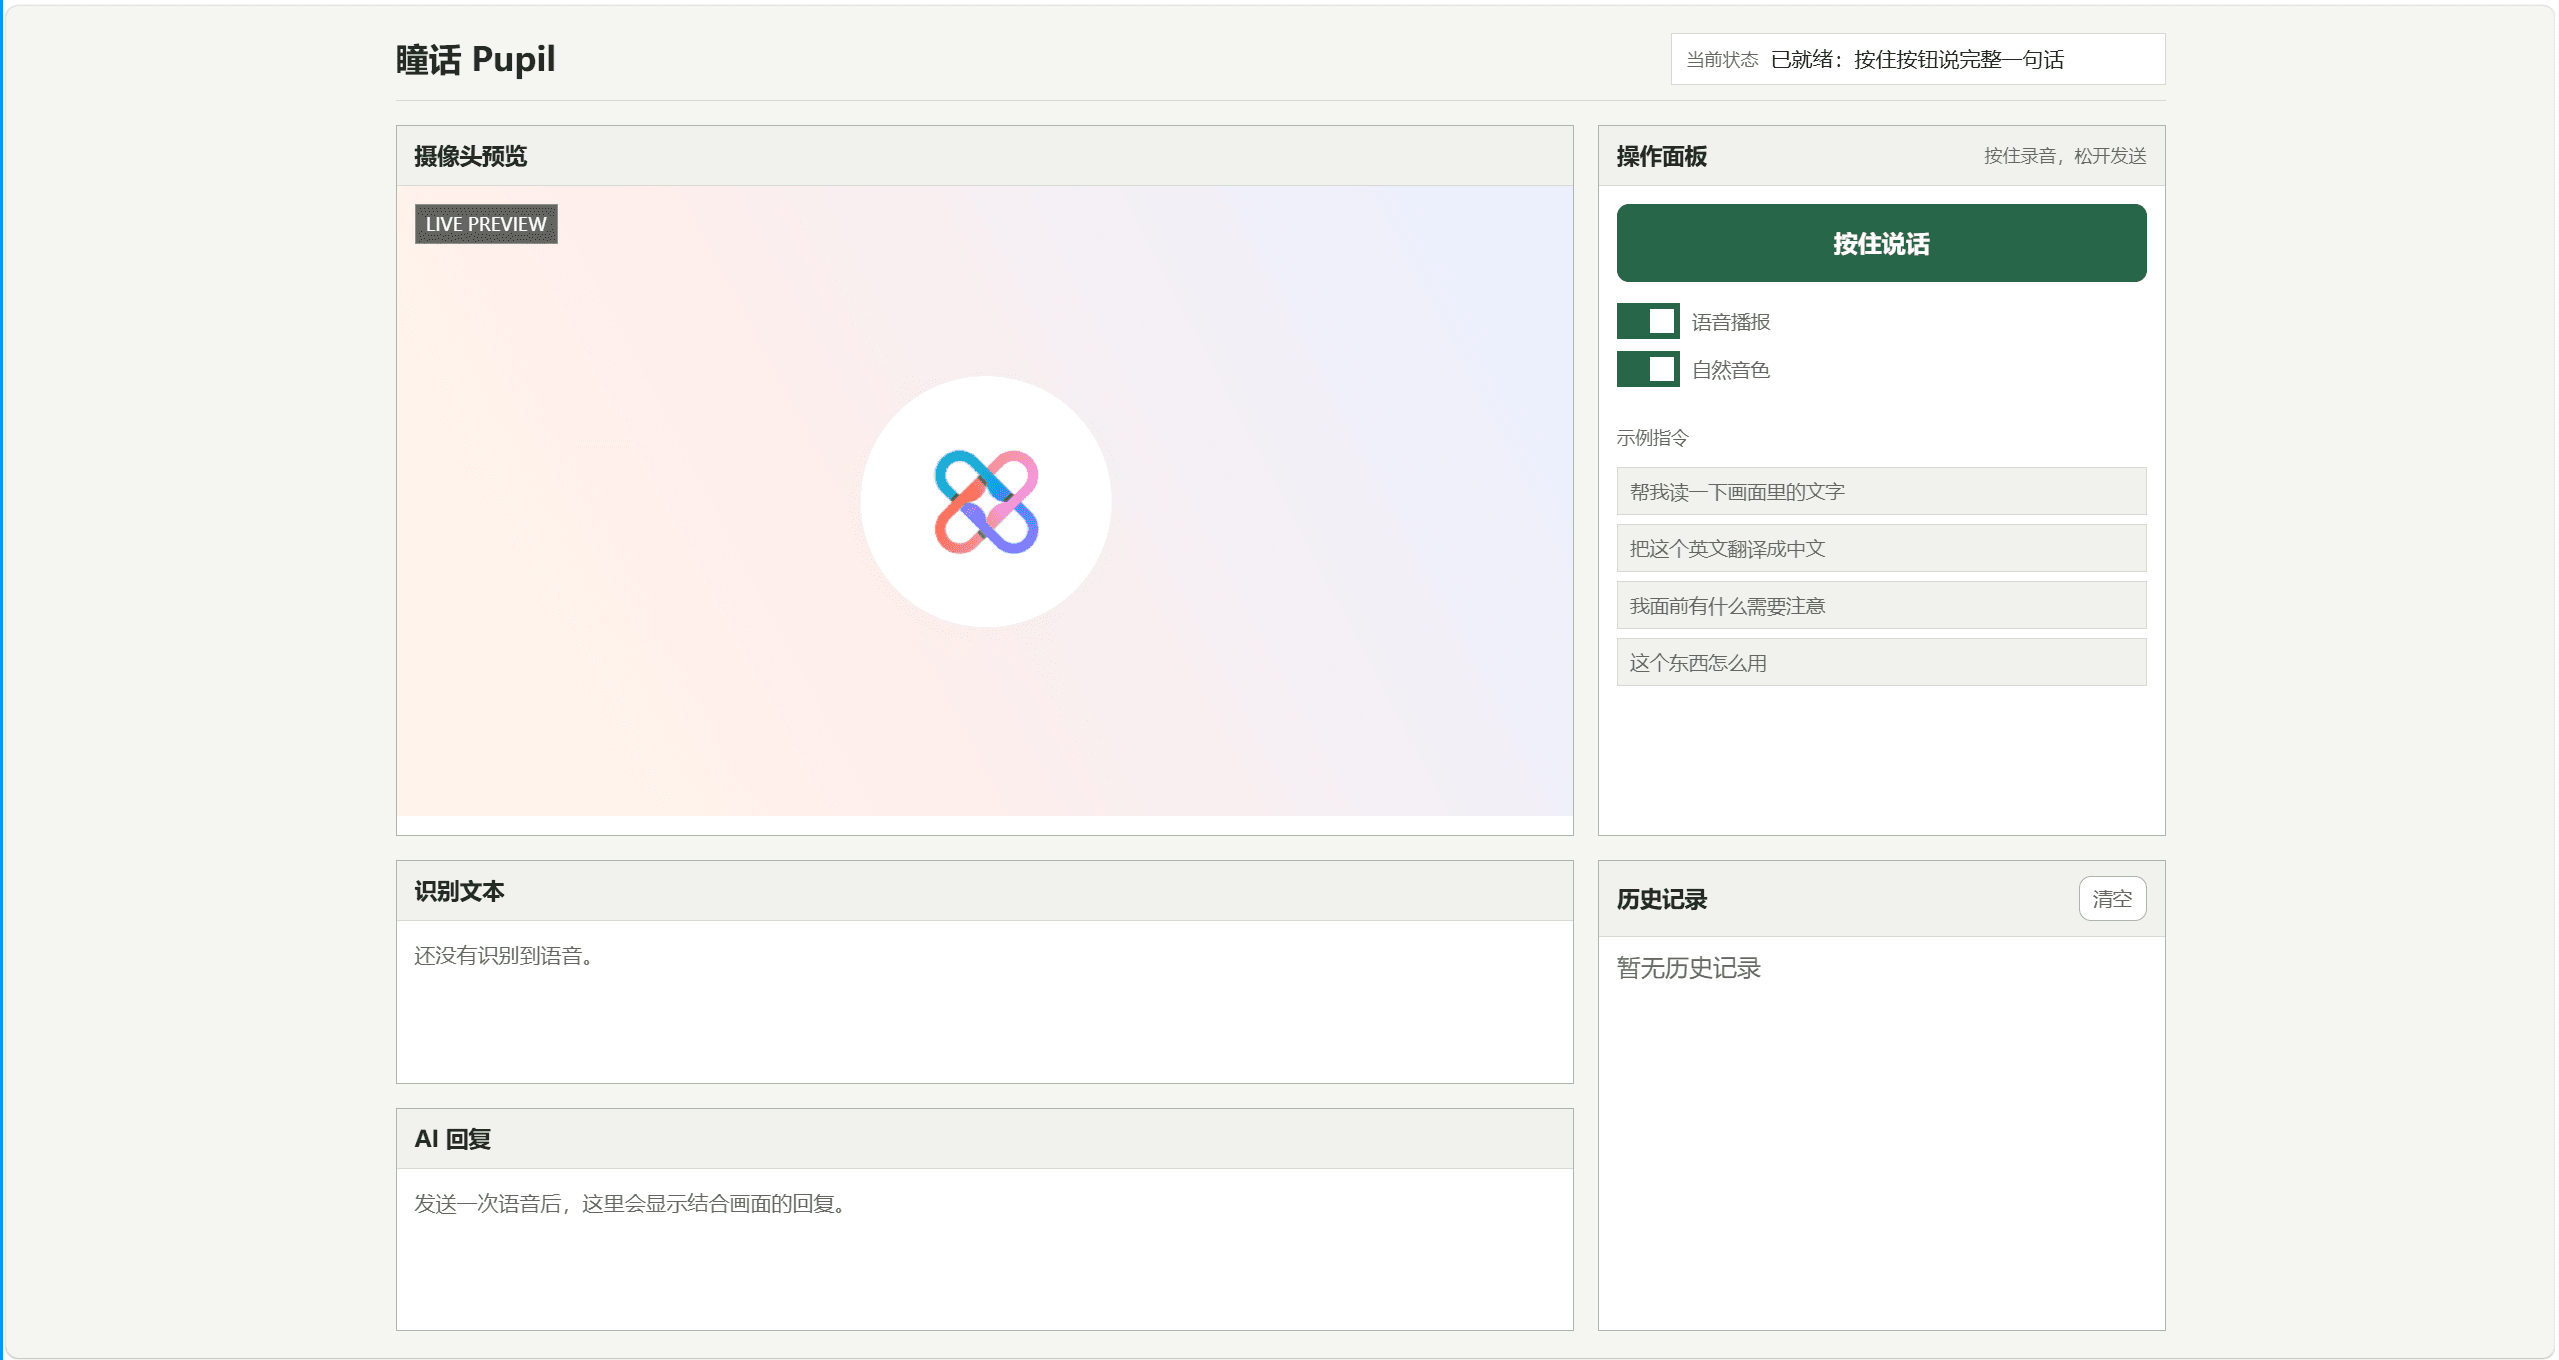The height and width of the screenshot is (1360, 2559).
Task: Click the colorful knot logo in camera preview
Action: click(986, 502)
